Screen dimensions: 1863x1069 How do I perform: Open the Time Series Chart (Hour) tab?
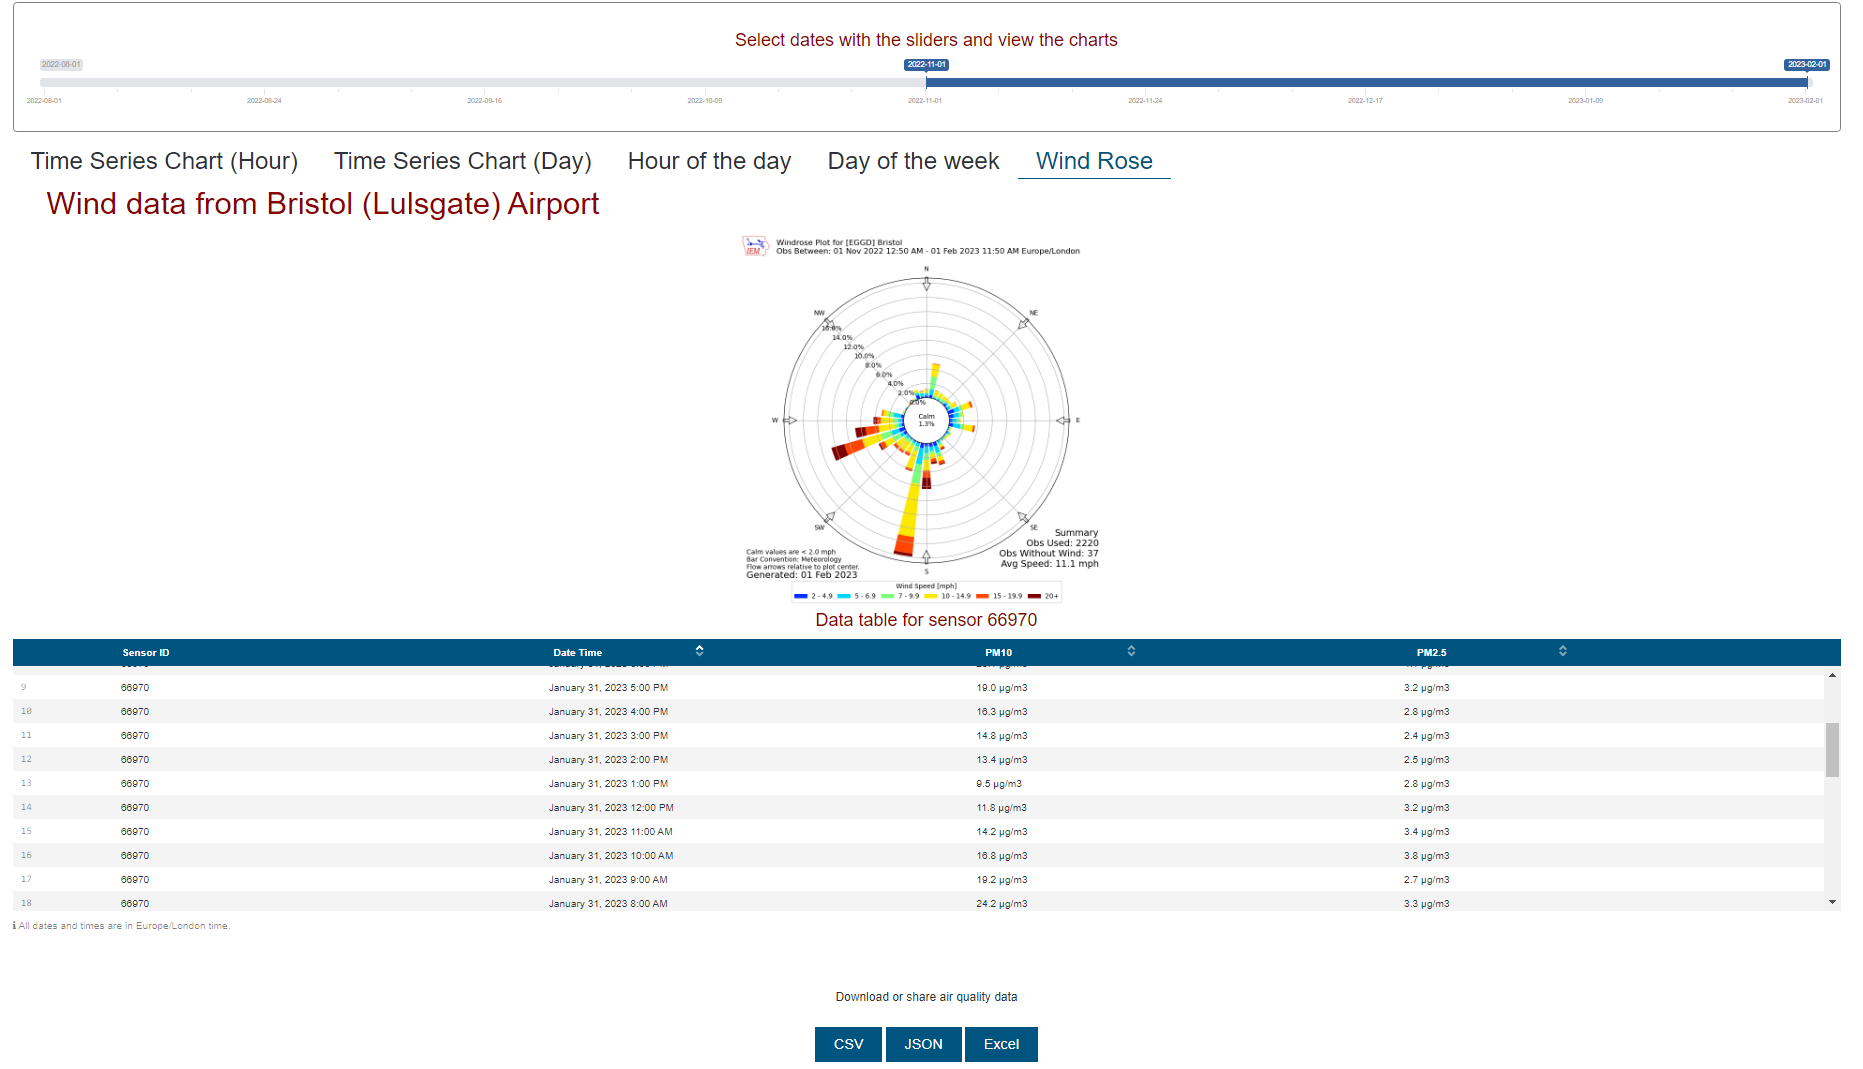click(164, 161)
